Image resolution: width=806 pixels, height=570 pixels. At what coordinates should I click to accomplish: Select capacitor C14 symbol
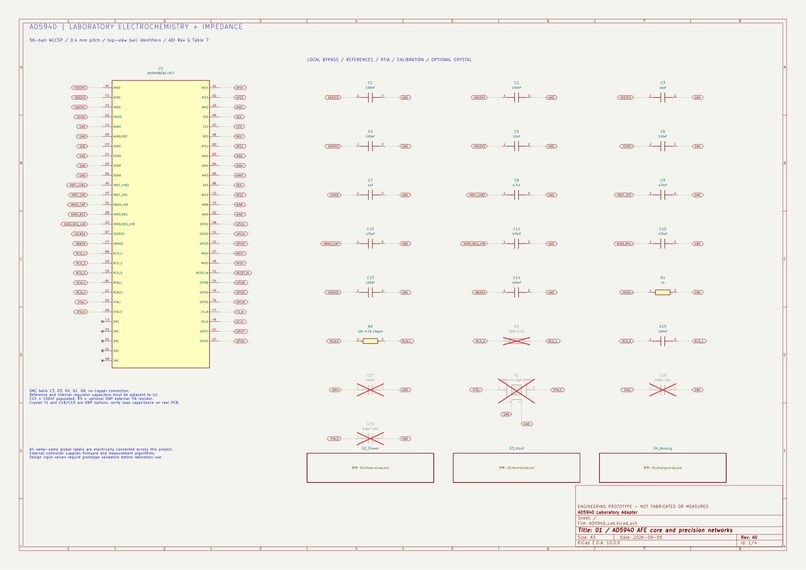pos(516,292)
